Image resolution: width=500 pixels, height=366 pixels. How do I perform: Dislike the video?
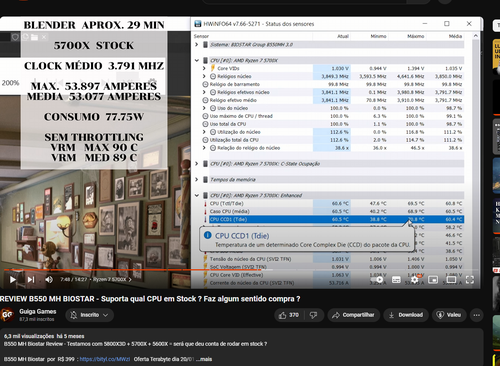coord(313,315)
